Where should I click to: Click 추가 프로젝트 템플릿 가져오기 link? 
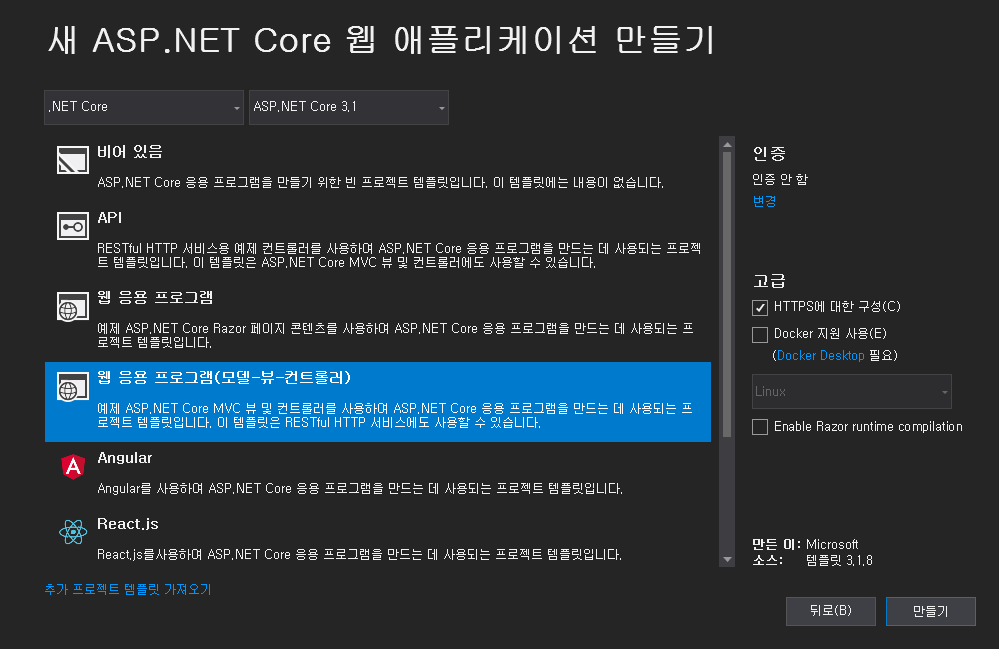pyautogui.click(x=127, y=589)
